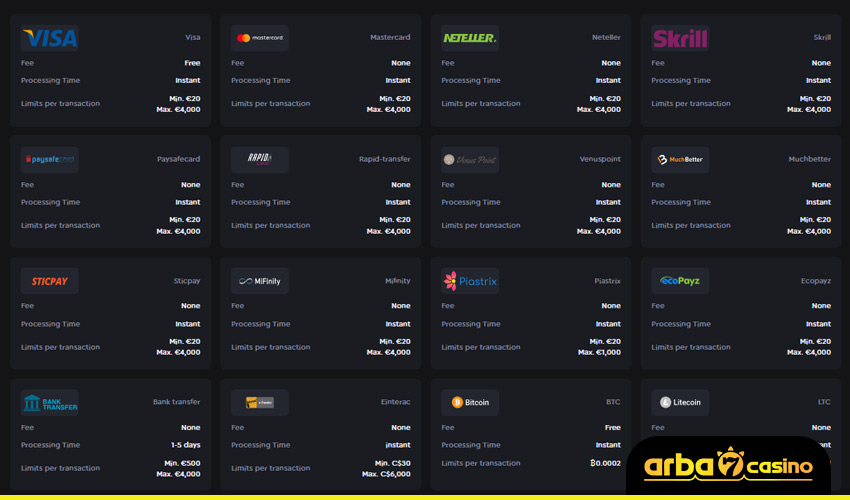Select the Litecoin logo

(x=680, y=402)
